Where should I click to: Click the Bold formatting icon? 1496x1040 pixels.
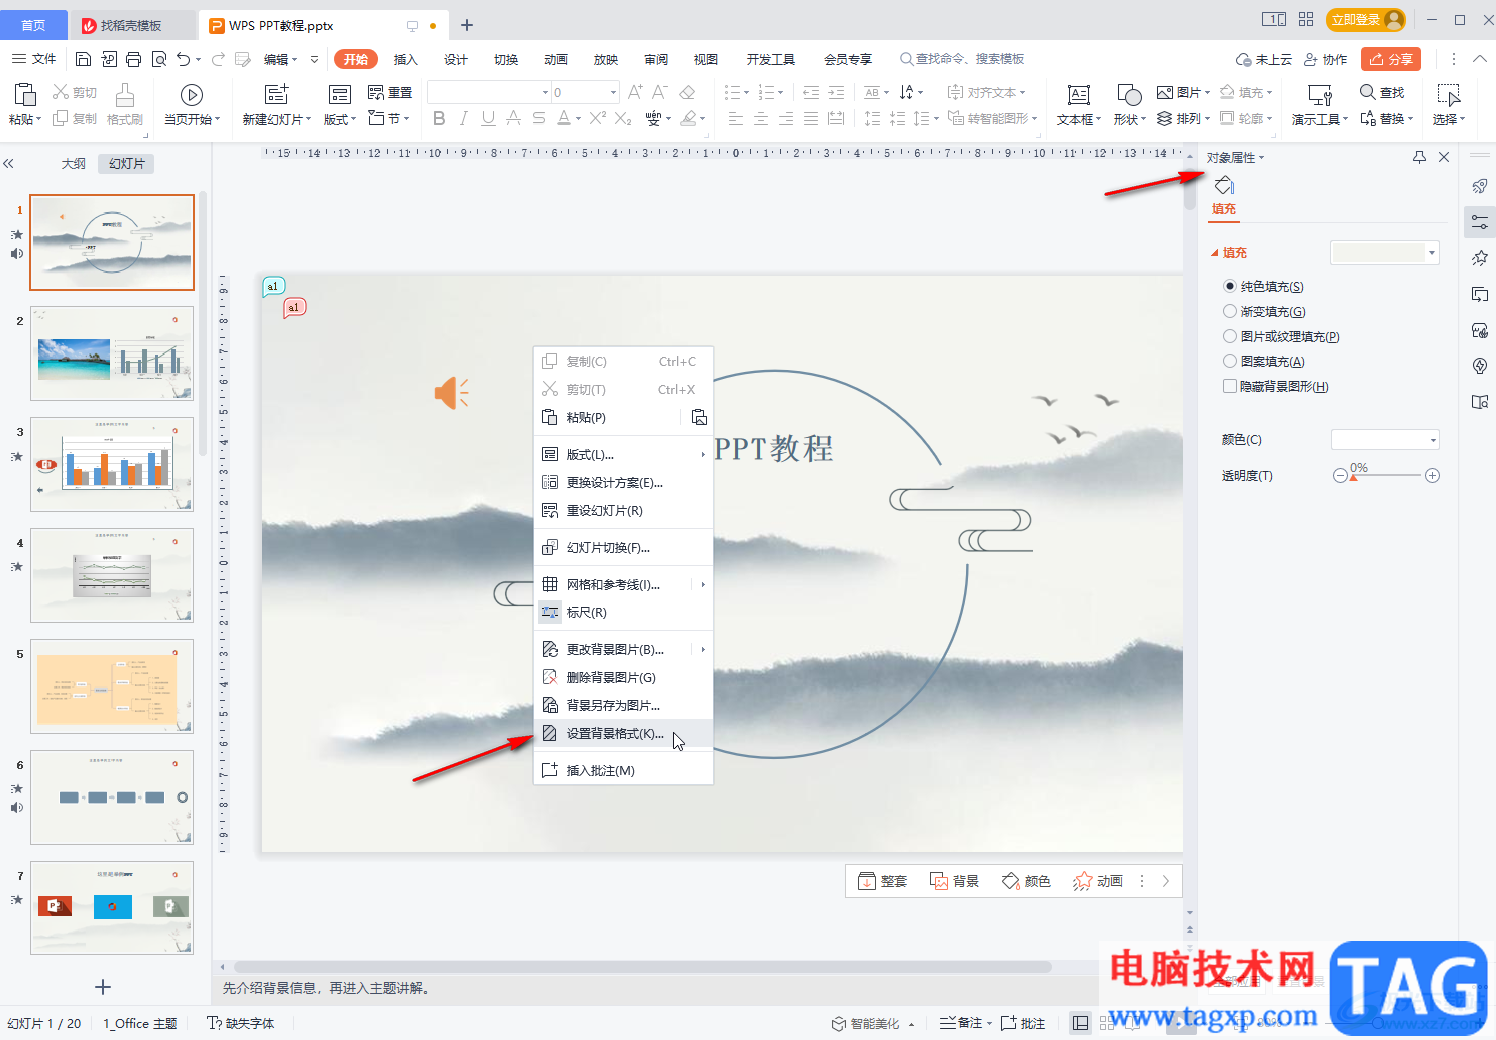pos(439,118)
